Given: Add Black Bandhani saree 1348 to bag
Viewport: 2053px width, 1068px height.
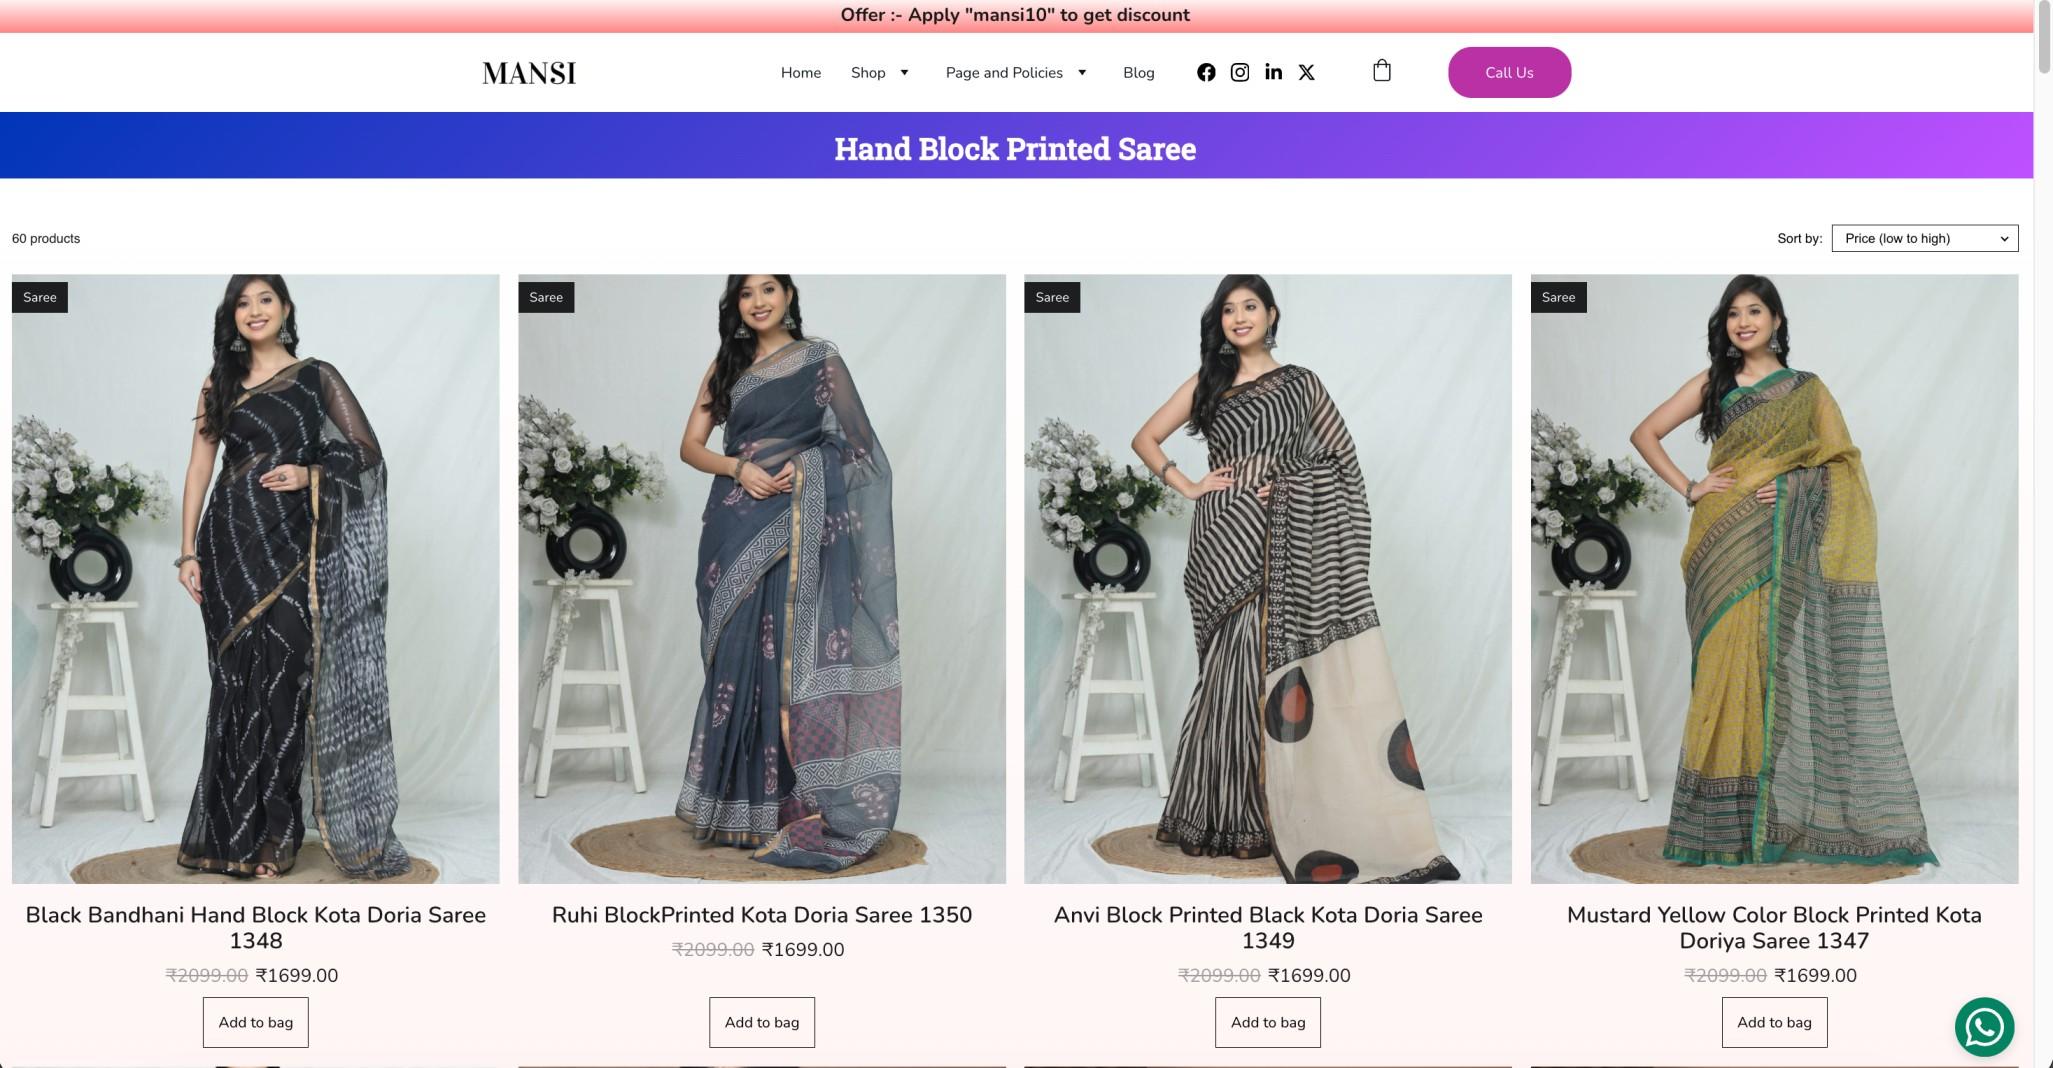Looking at the screenshot, I should (x=256, y=1022).
